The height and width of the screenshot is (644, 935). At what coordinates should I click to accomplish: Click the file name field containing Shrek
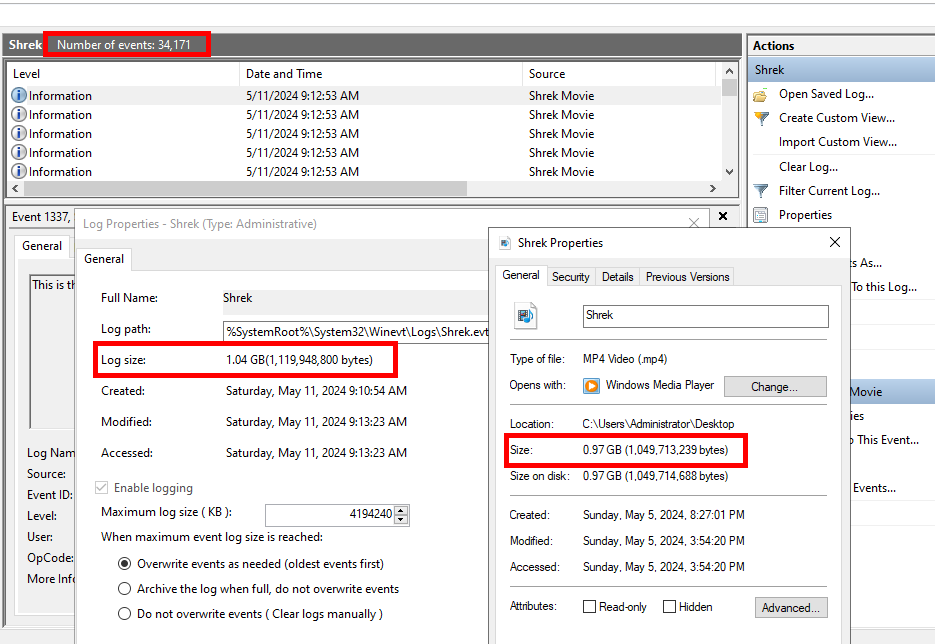pyautogui.click(x=705, y=316)
